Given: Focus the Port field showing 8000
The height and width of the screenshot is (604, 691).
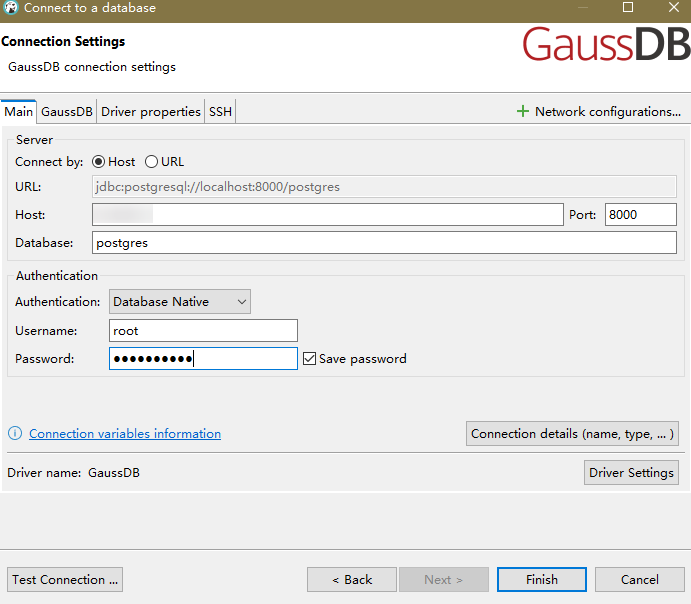Looking at the screenshot, I should [x=641, y=215].
